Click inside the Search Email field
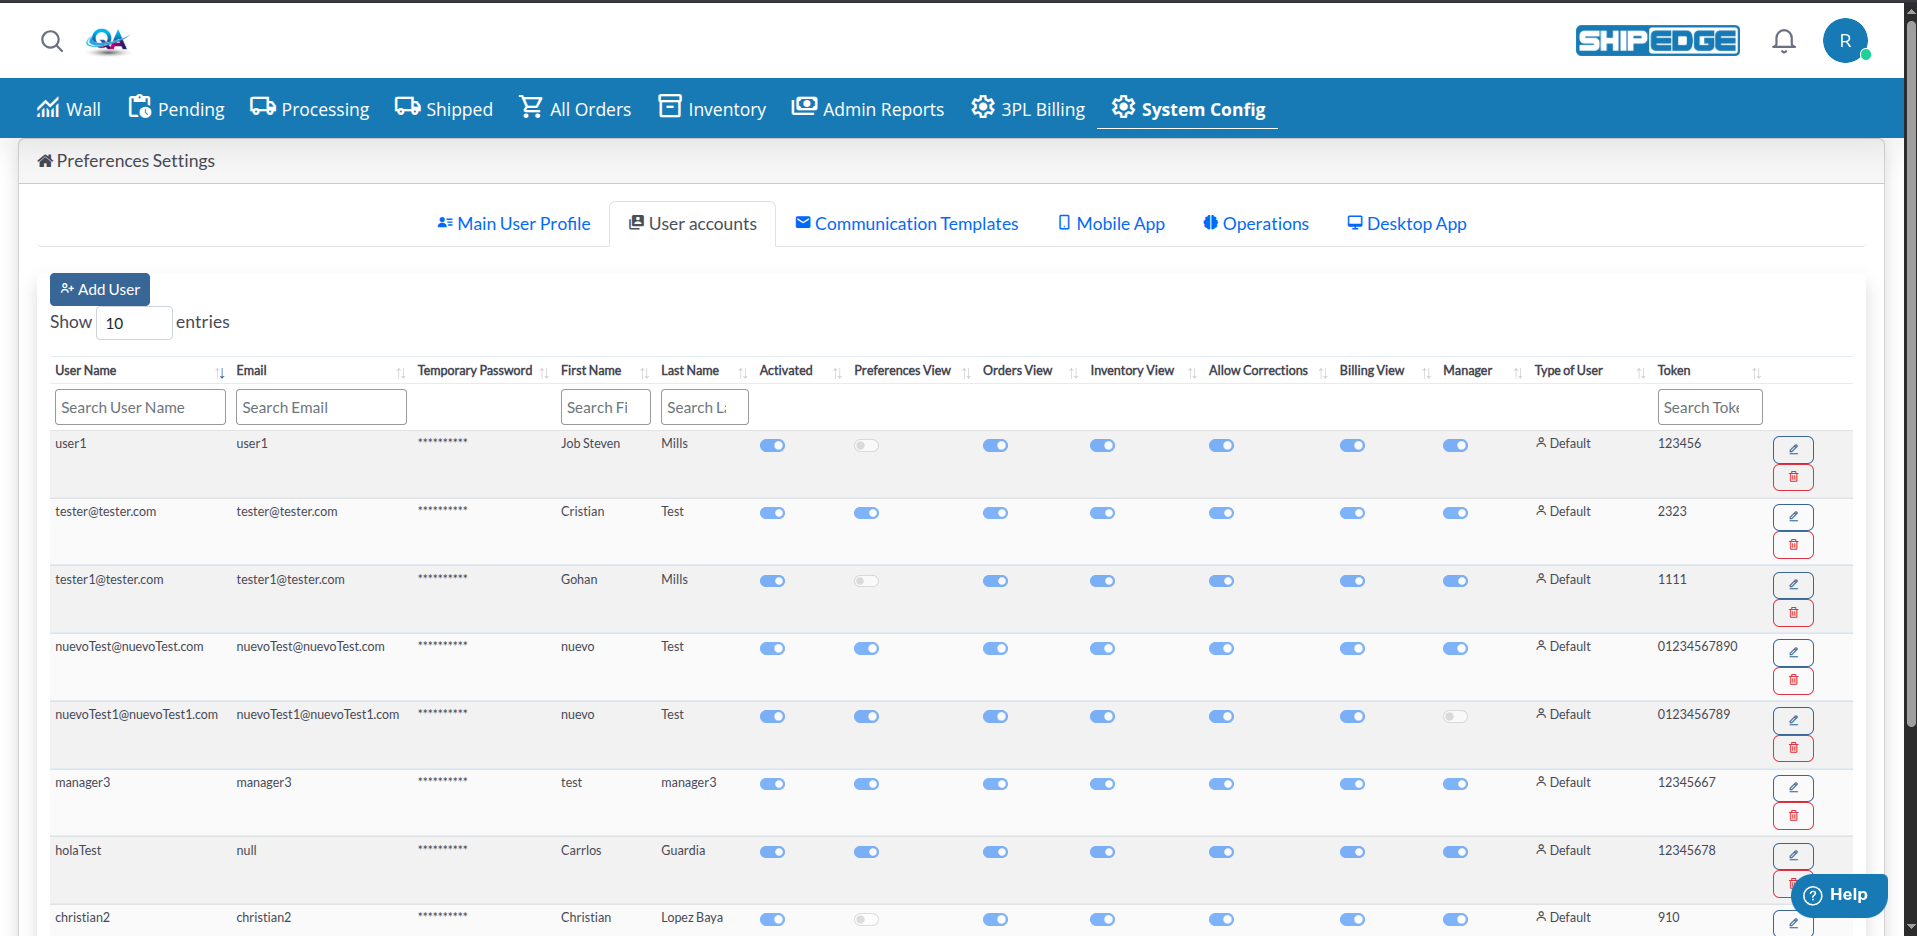The width and height of the screenshot is (1917, 936). tap(320, 407)
